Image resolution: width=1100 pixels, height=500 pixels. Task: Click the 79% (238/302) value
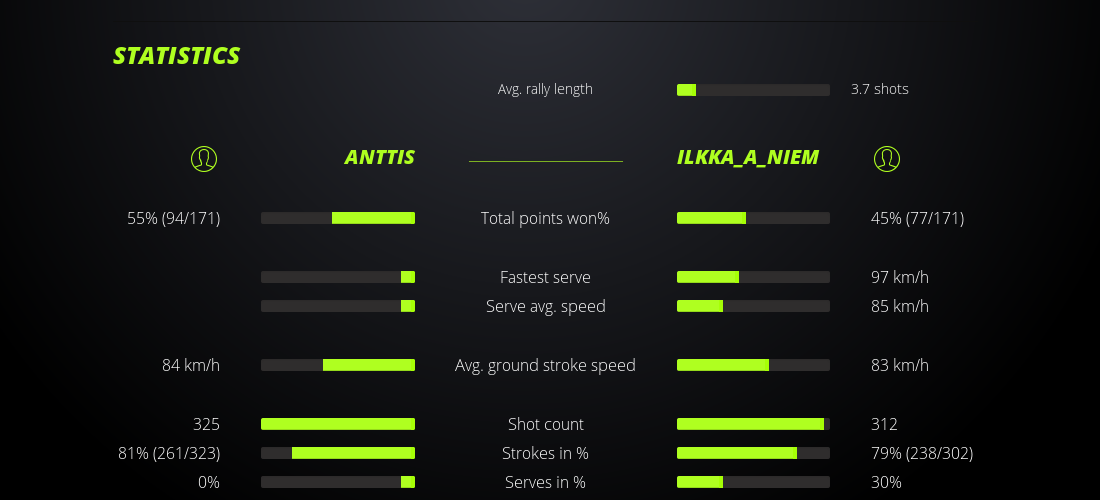coord(922,453)
